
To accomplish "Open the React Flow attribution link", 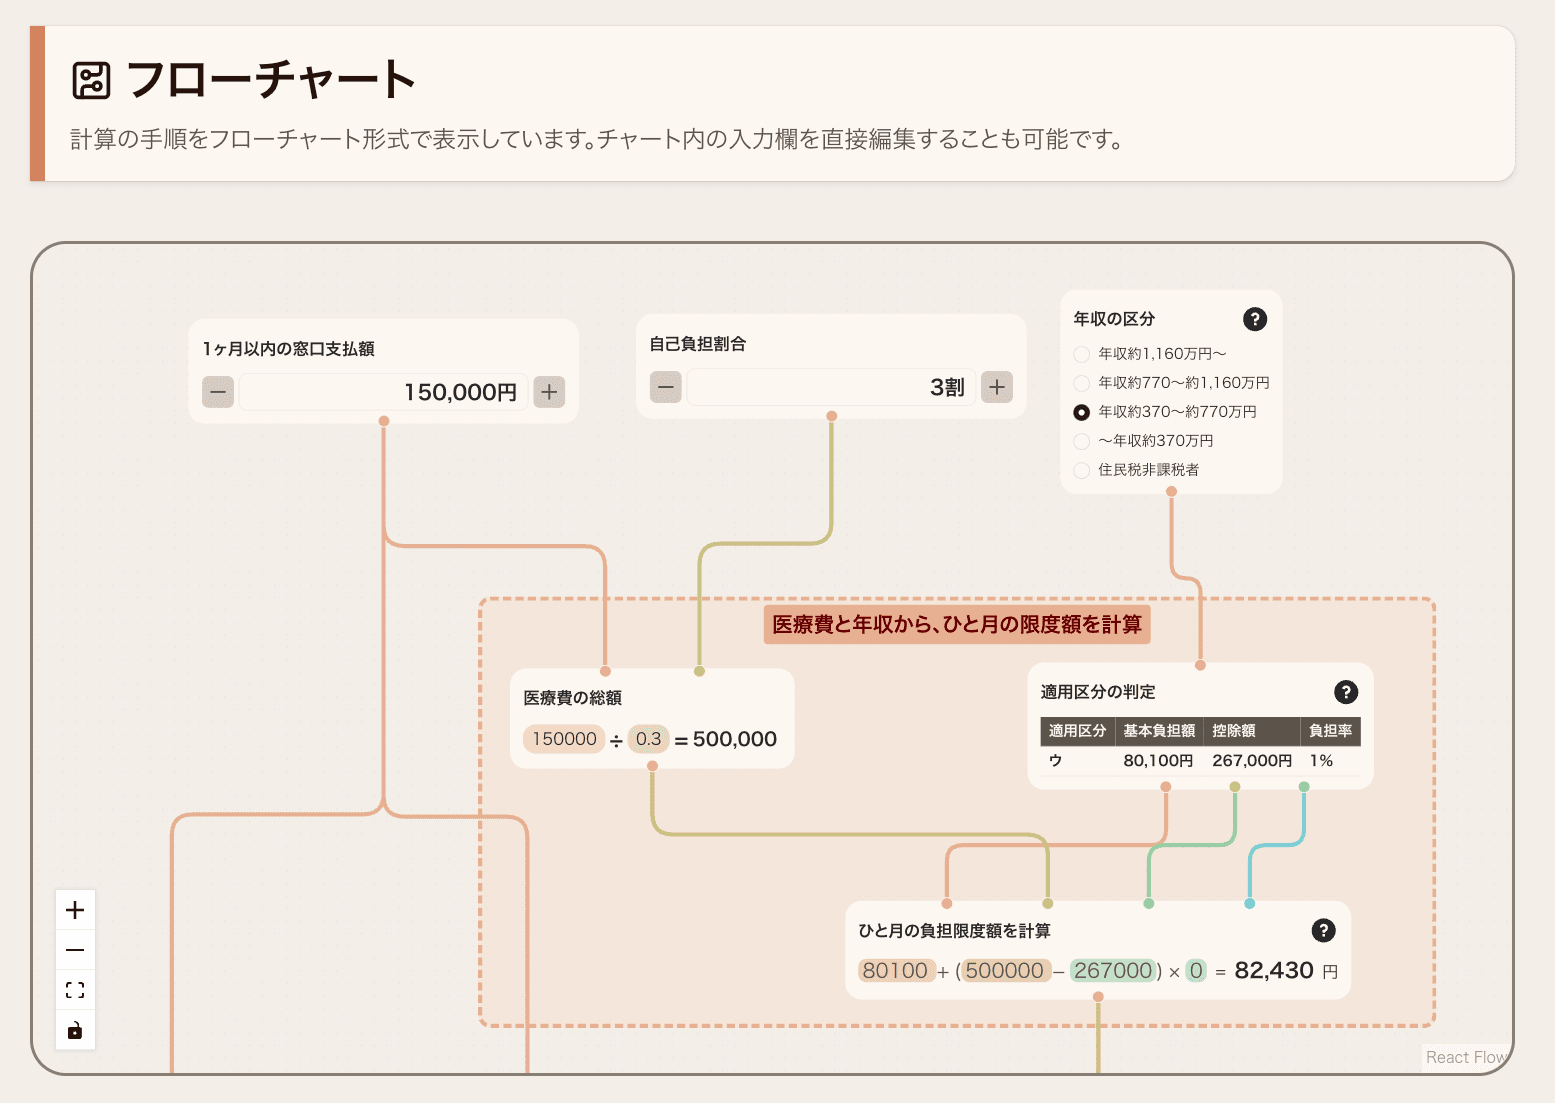I will [1466, 1057].
